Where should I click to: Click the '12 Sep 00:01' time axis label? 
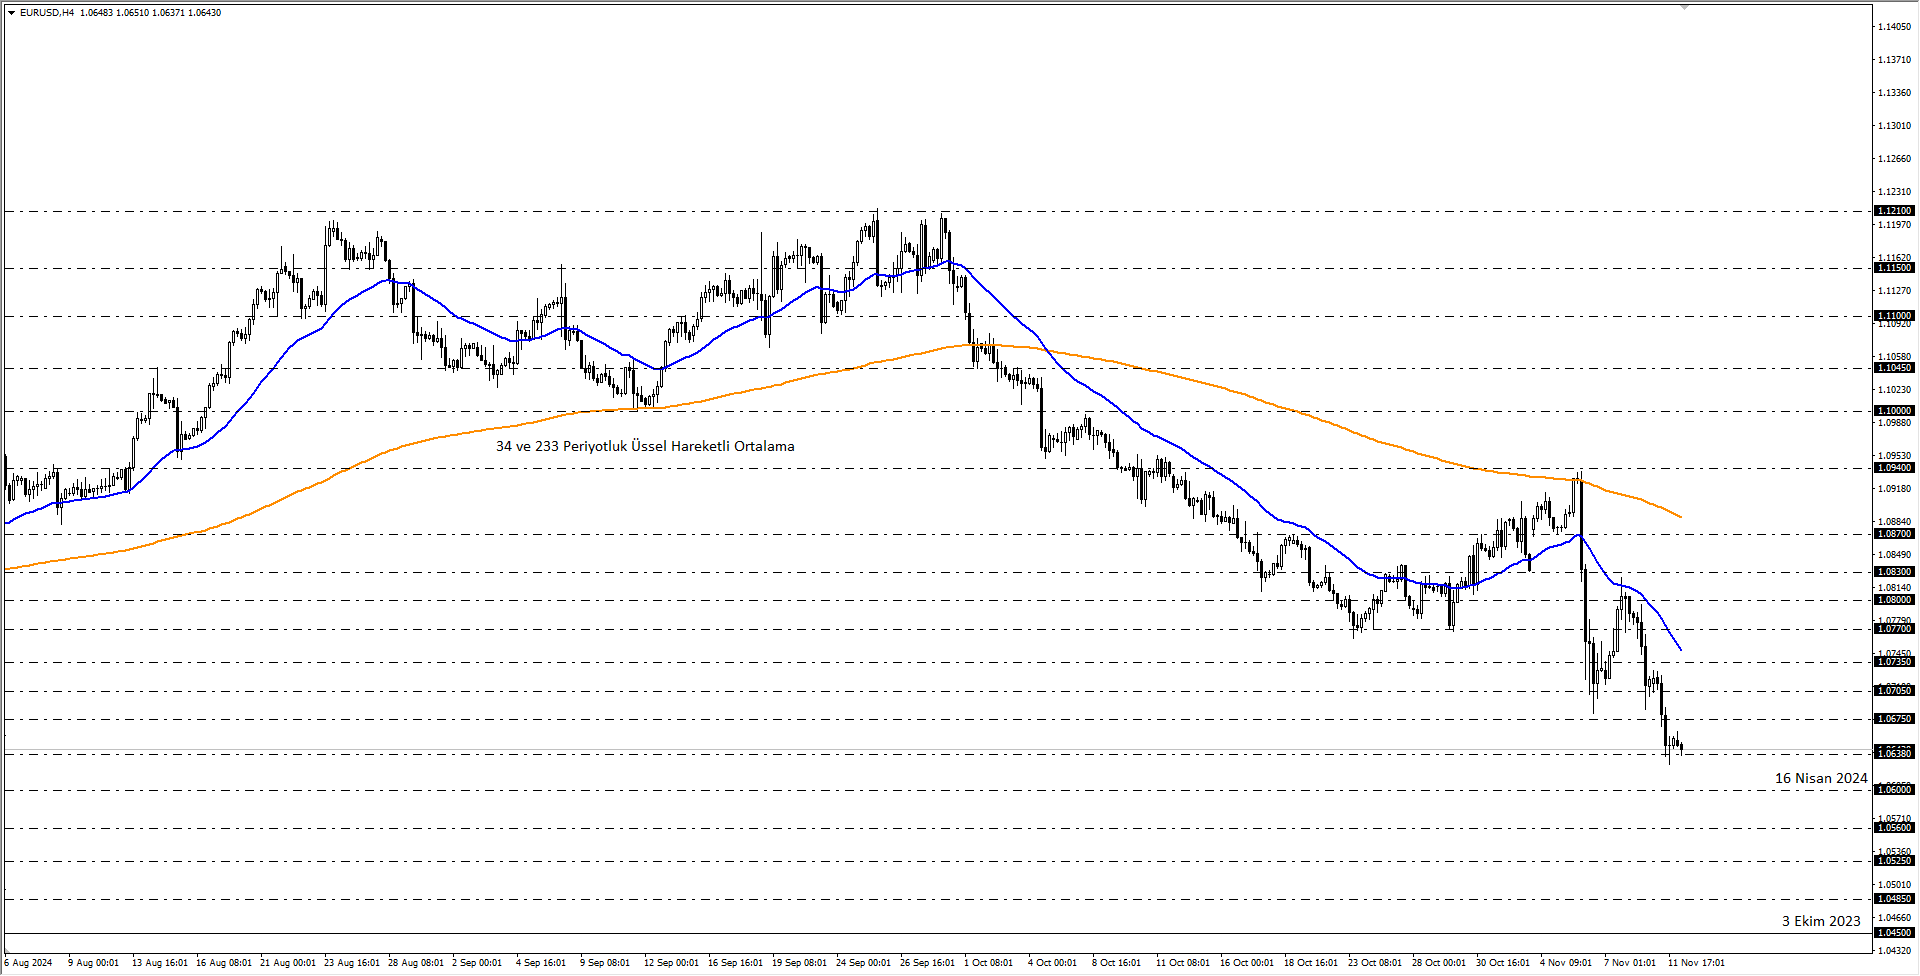[x=672, y=963]
